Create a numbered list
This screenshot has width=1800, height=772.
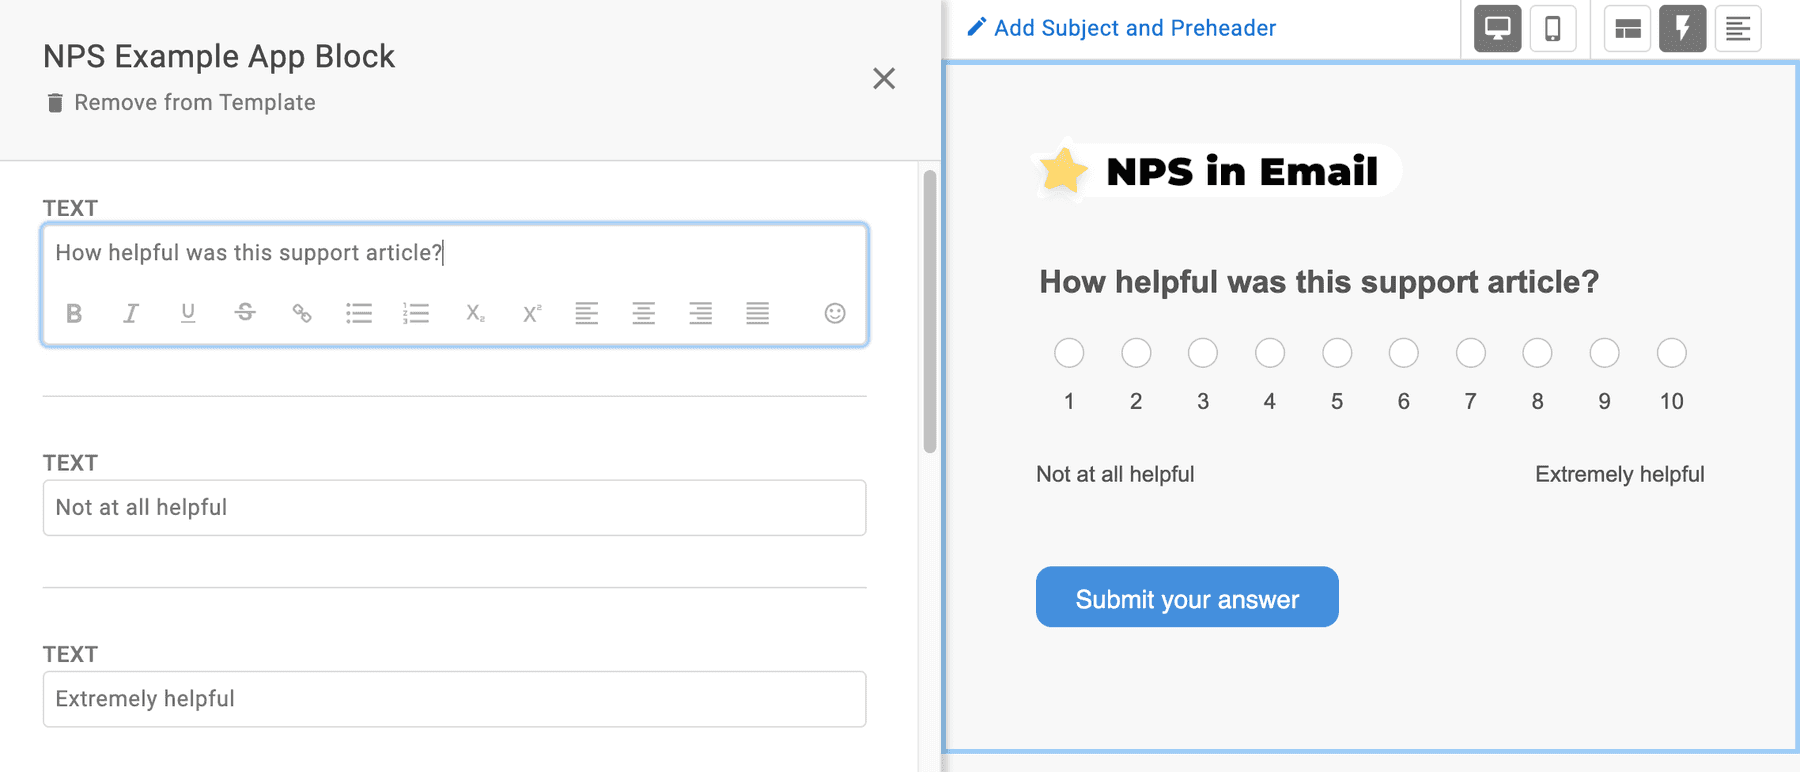click(x=416, y=314)
